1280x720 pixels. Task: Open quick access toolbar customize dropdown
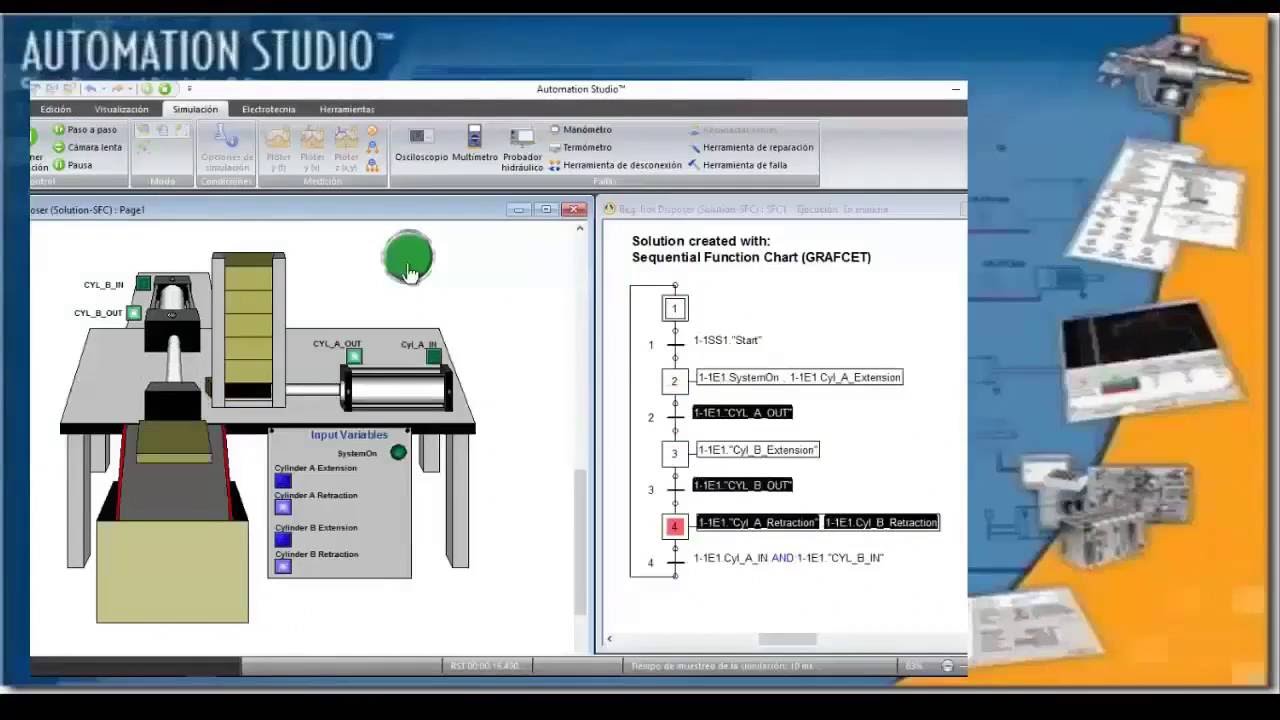[x=190, y=89]
